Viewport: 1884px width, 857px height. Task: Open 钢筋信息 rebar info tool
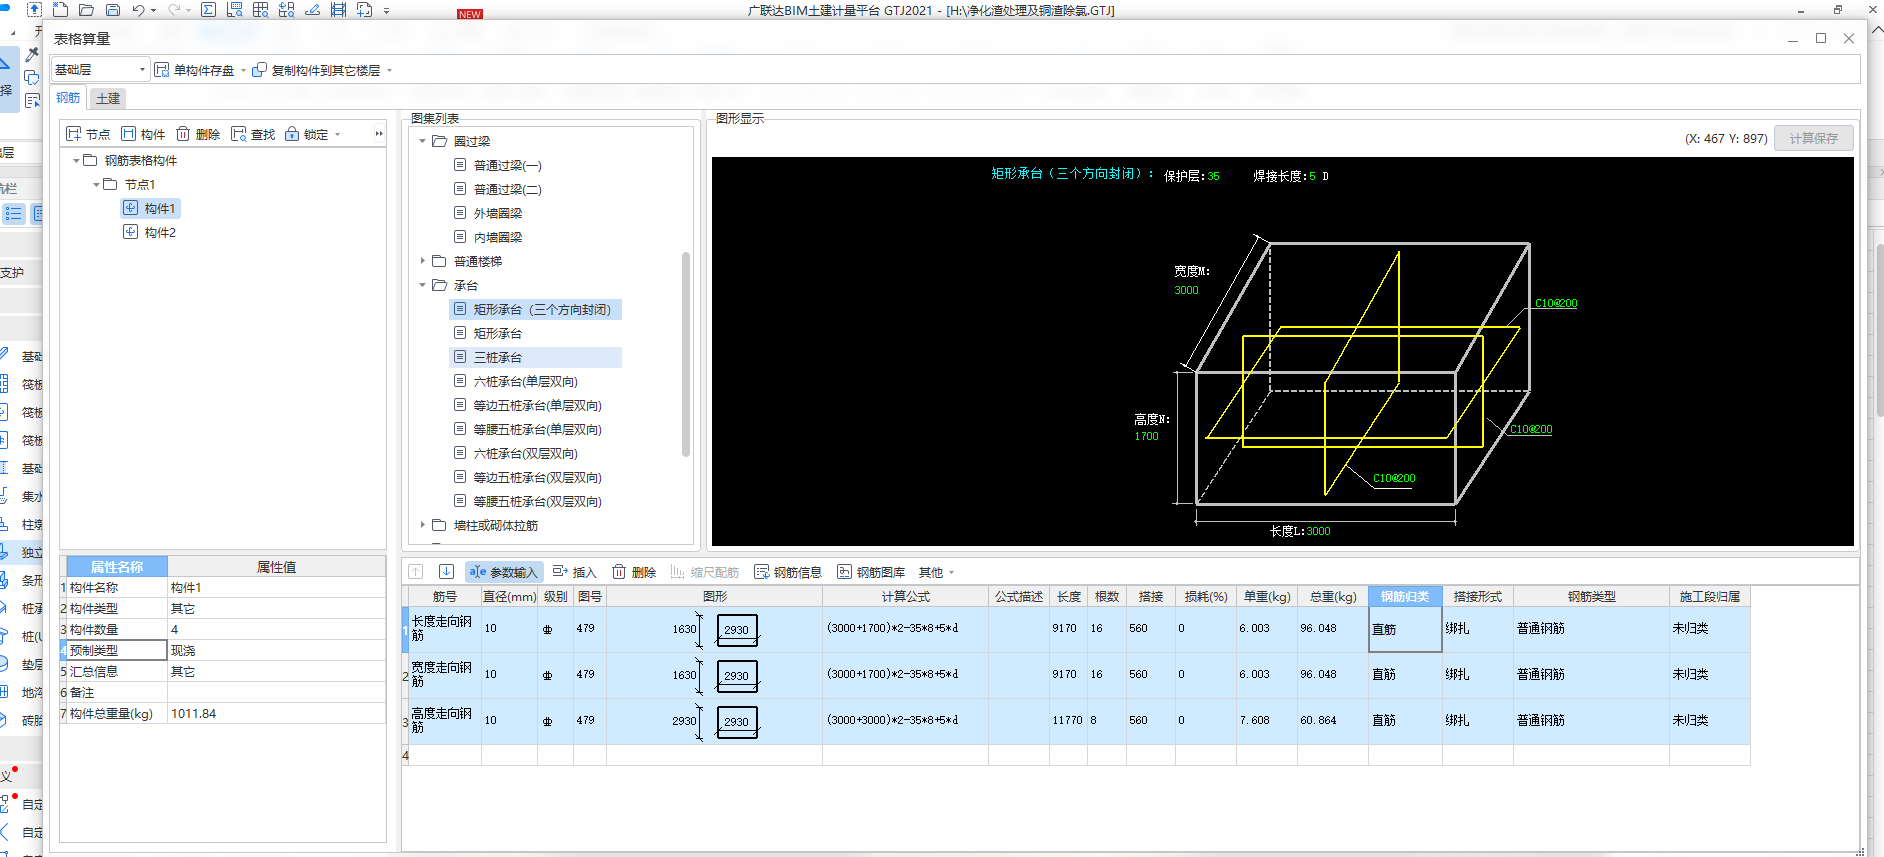788,572
